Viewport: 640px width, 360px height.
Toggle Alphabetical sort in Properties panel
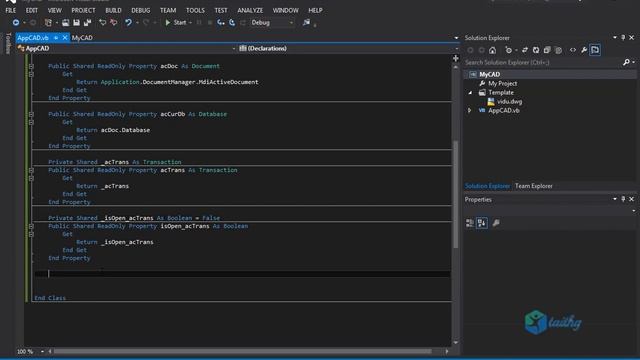(482, 223)
